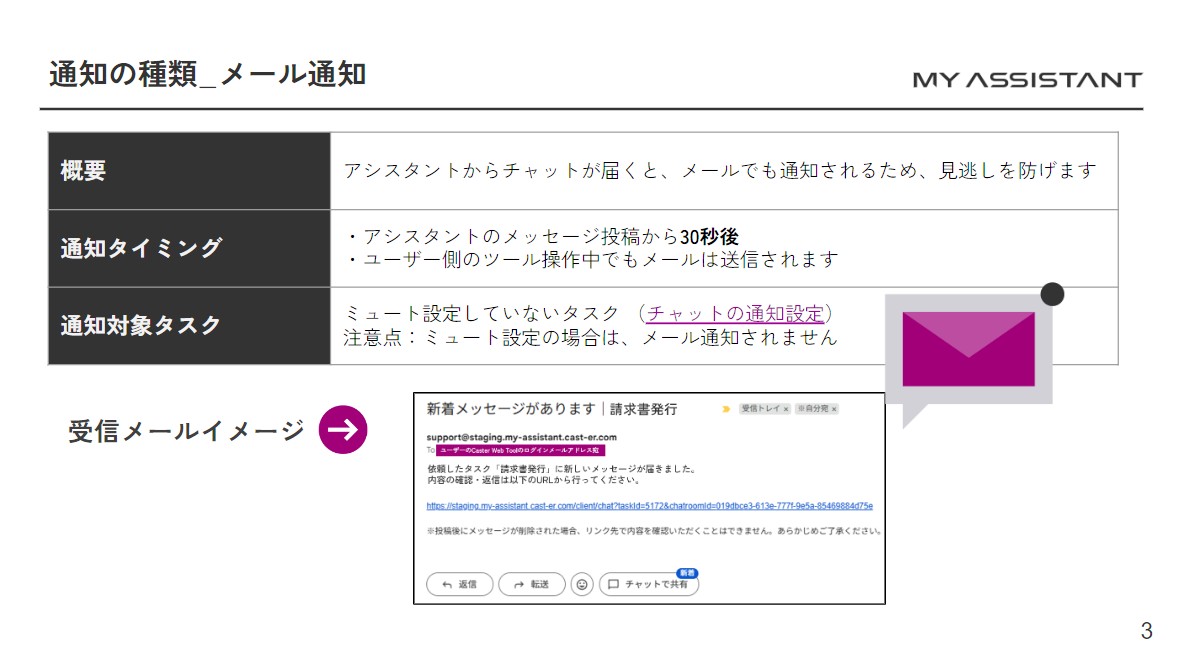The width and height of the screenshot is (1184, 662).
Task: Open the staging.my-assistant chat URL link
Action: (649, 506)
